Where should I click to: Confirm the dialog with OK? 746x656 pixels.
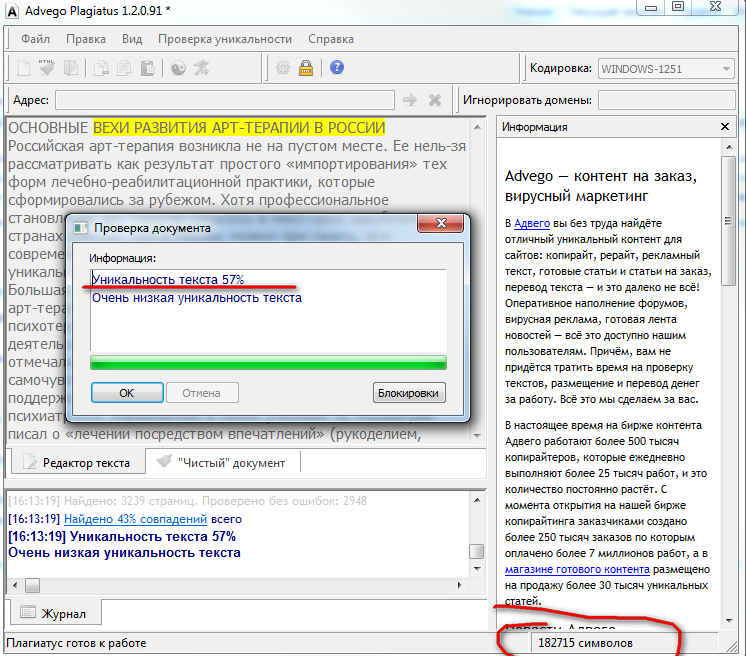pyautogui.click(x=127, y=393)
